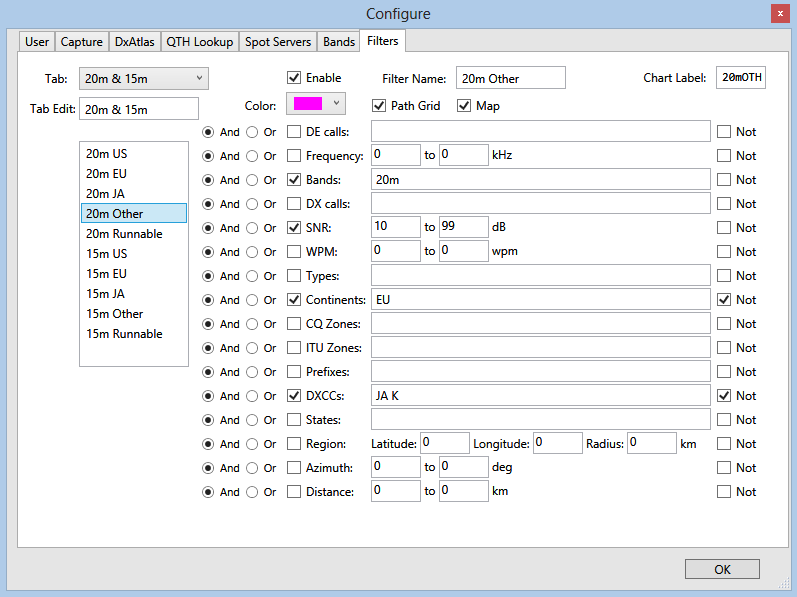Click the magenta color swatch
This screenshot has height=597, width=797.
coord(308,104)
